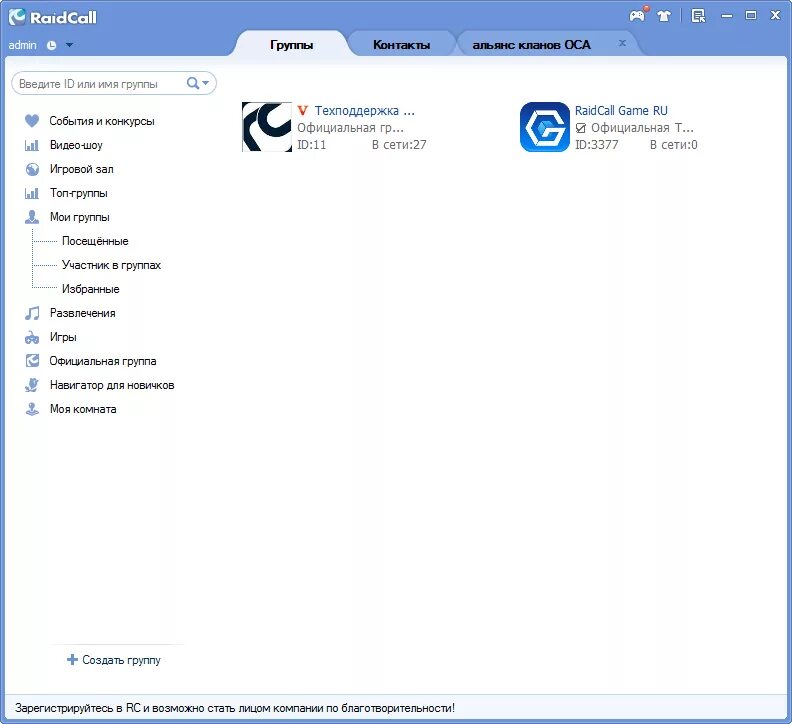Open Избранные groups list

(x=90, y=289)
